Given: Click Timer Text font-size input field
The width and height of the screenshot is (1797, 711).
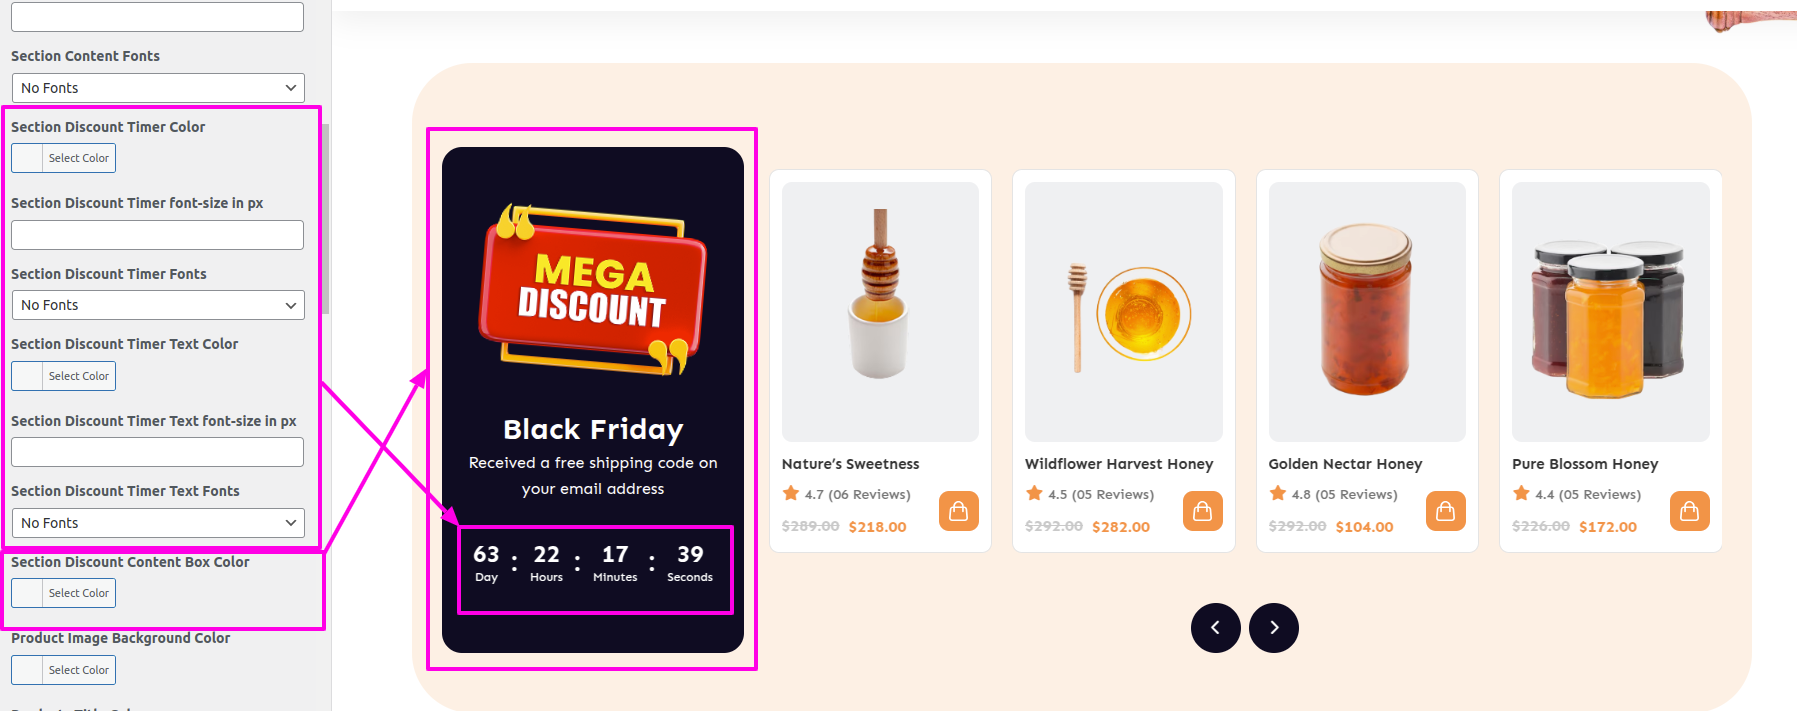Looking at the screenshot, I should (157, 452).
